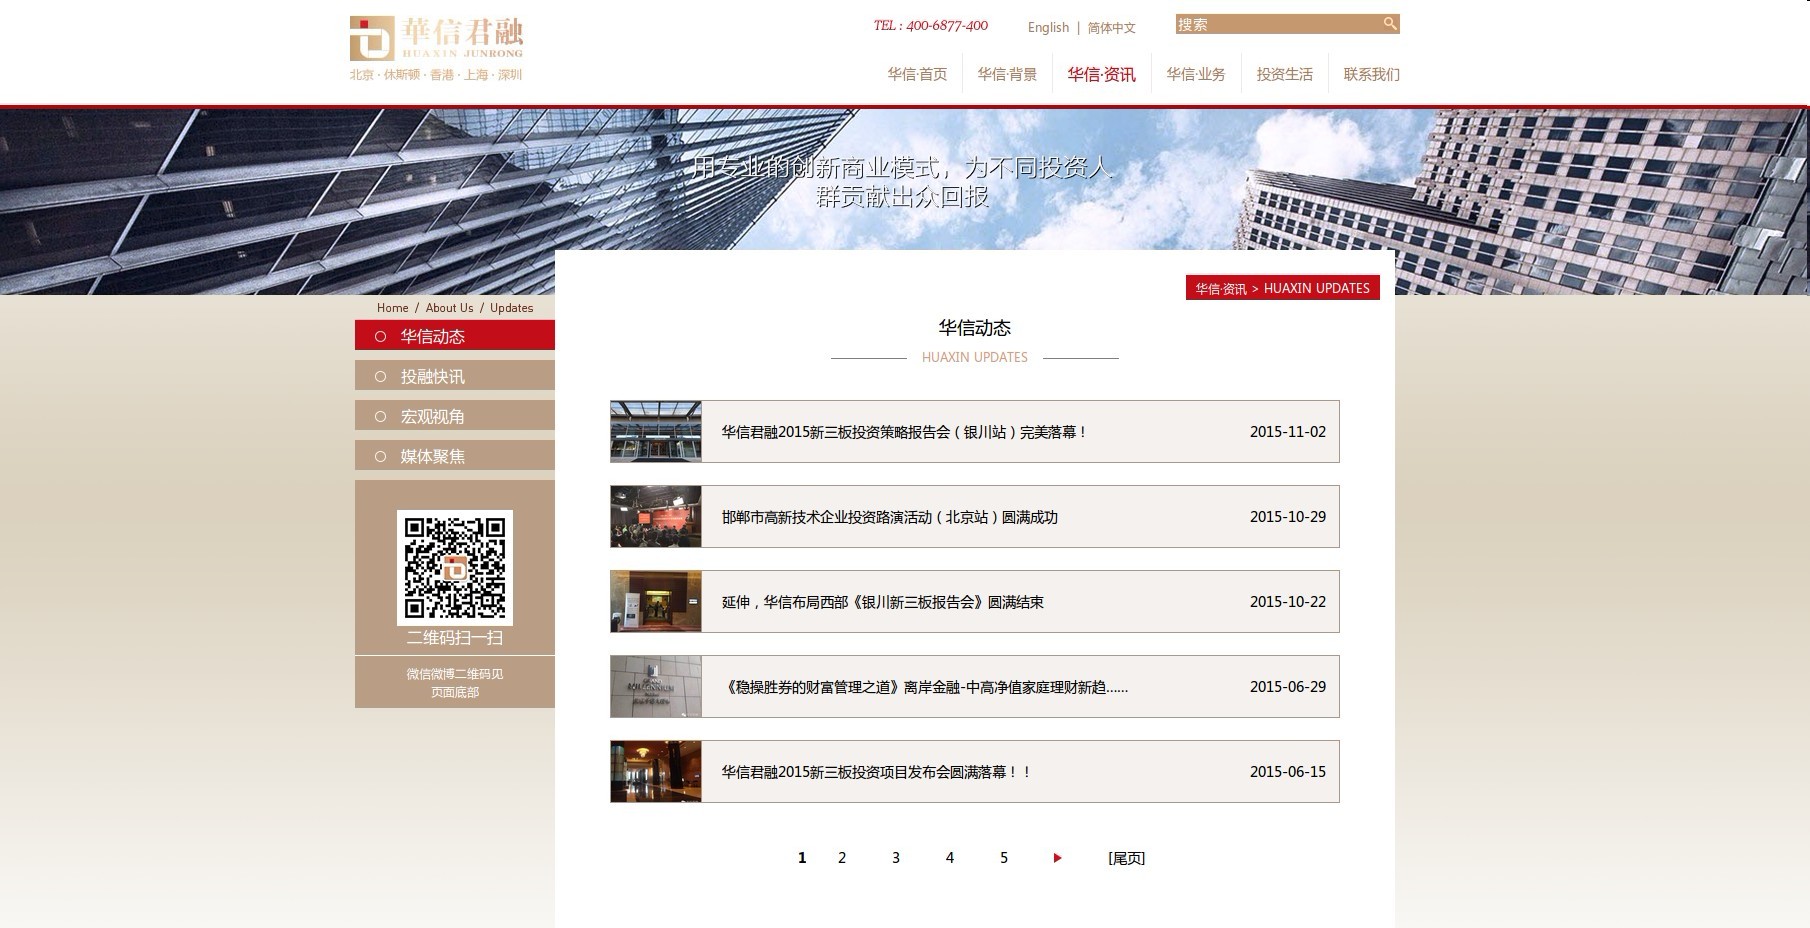Go to page 5
1810x928 pixels.
[x=1004, y=858]
